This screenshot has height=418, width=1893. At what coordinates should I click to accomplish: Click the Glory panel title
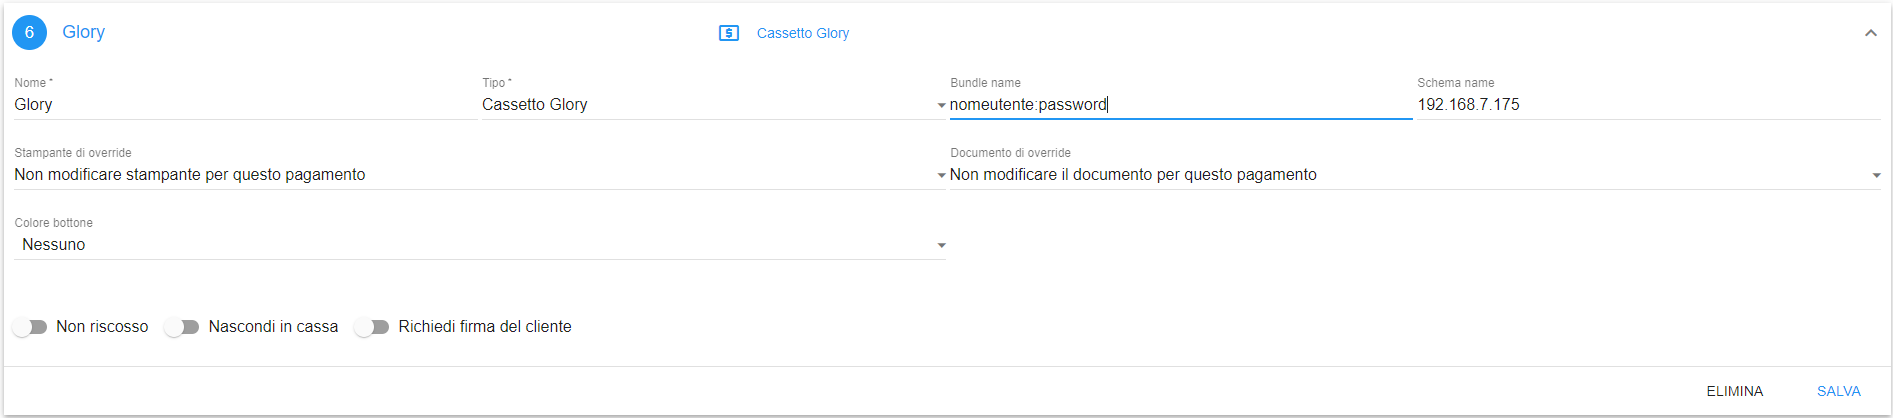(x=83, y=32)
